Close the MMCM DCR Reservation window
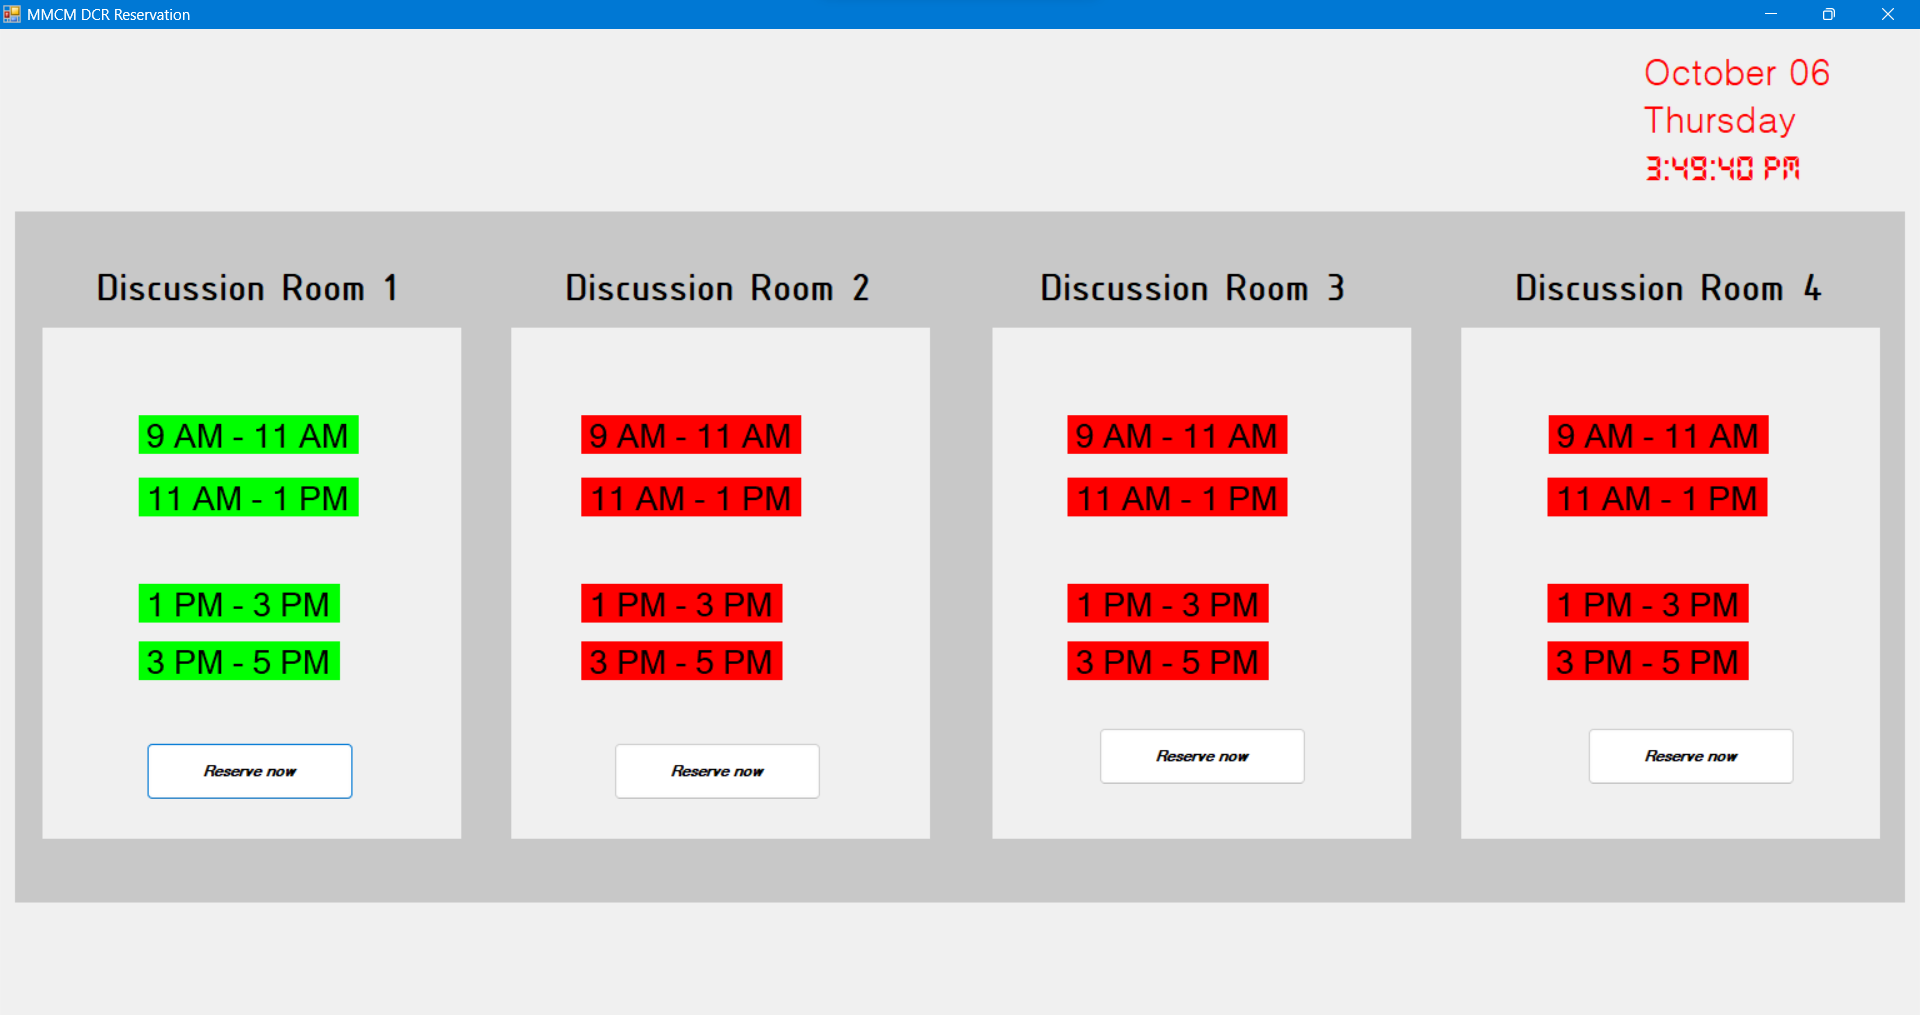Image resolution: width=1920 pixels, height=1015 pixels. (1888, 14)
